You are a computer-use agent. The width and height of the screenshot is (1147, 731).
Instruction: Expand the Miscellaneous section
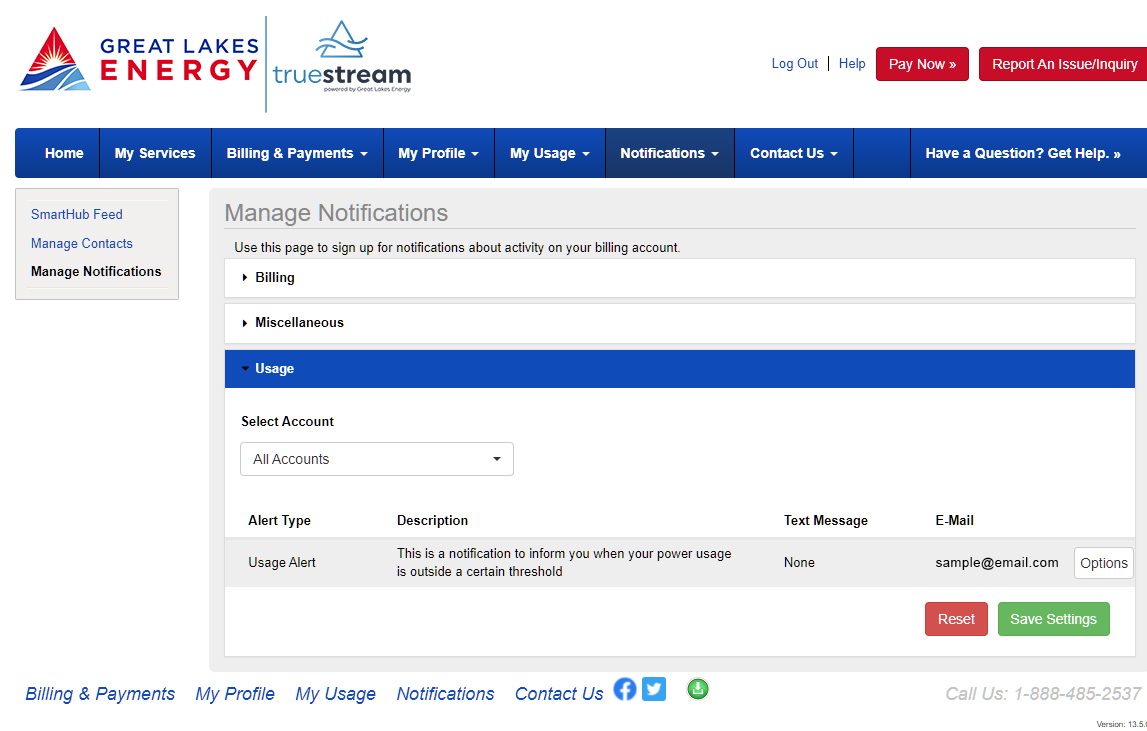[296, 322]
